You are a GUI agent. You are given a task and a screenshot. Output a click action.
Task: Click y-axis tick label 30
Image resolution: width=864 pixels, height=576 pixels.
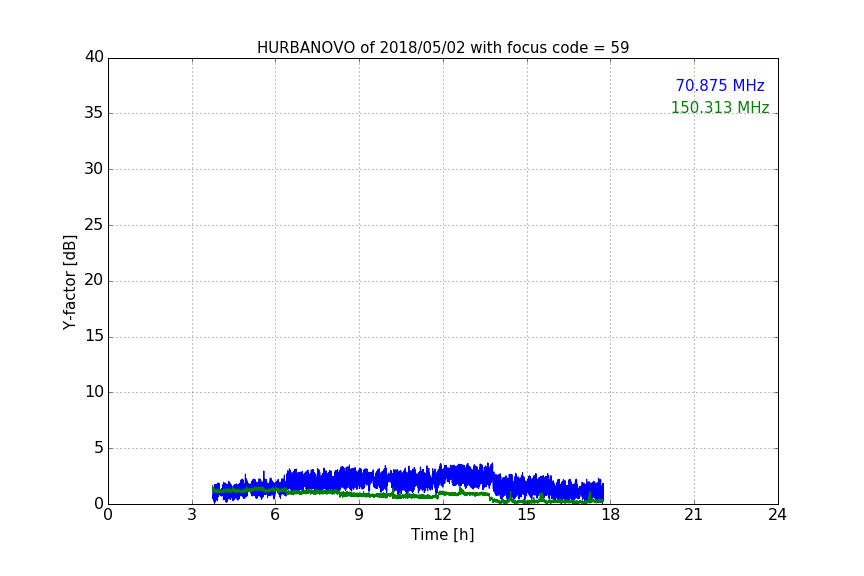(94, 169)
